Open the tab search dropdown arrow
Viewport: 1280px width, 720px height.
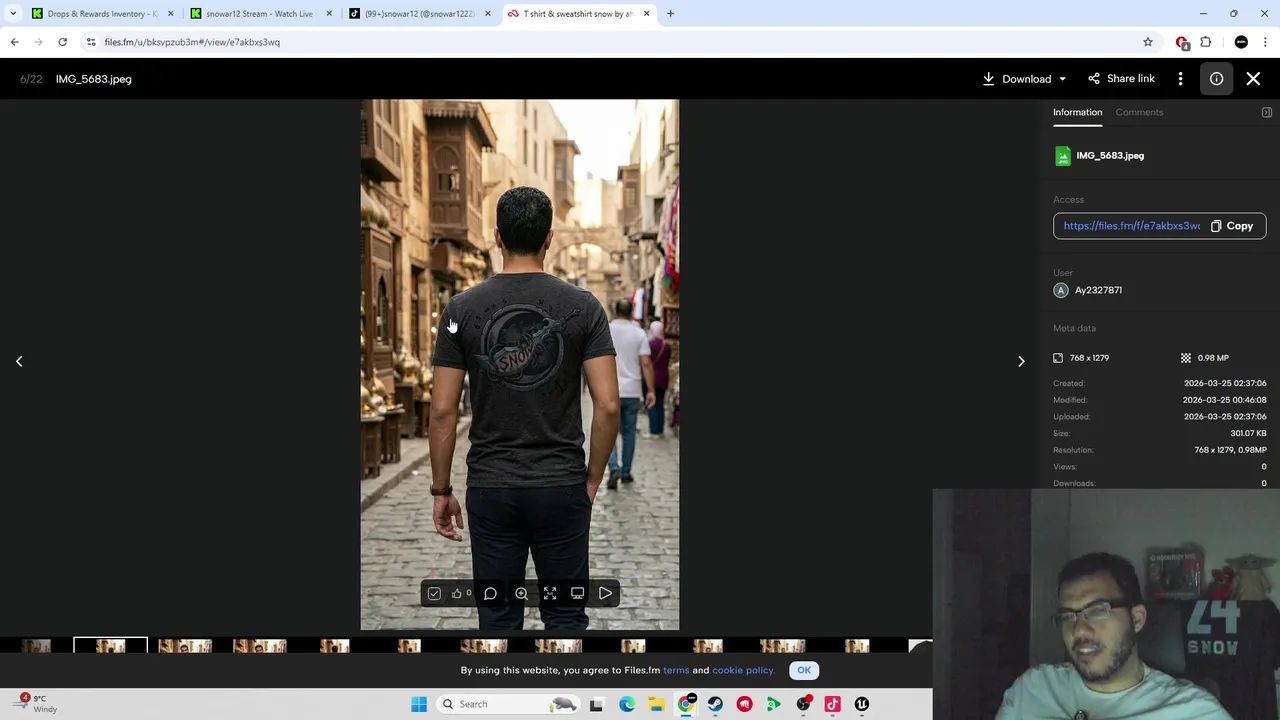[x=13, y=14]
